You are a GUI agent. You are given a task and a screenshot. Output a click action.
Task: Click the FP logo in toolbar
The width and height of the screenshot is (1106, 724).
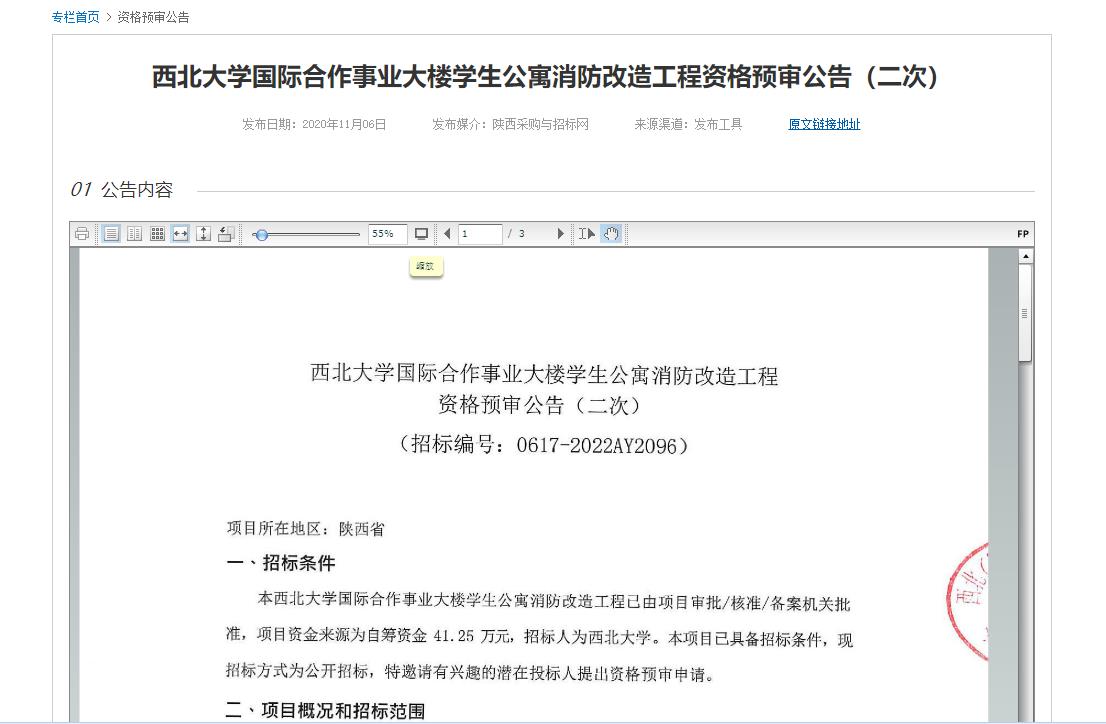1022,234
